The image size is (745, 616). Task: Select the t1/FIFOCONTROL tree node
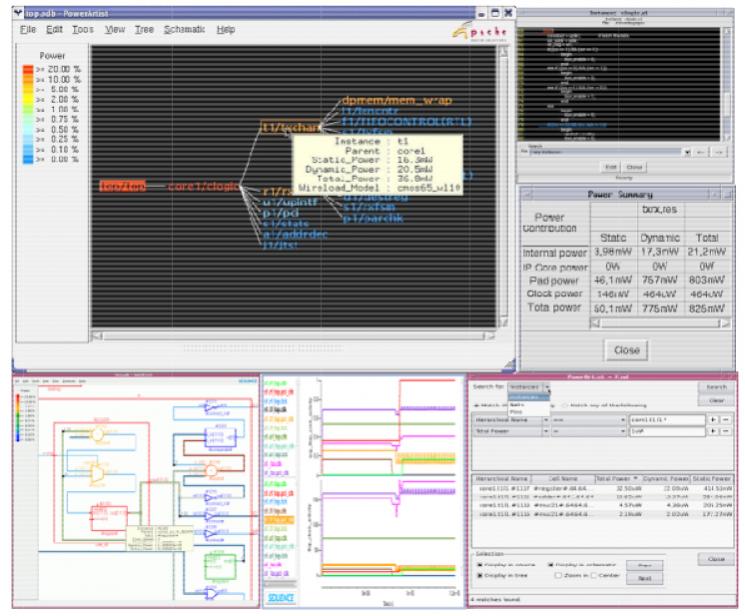point(407,122)
